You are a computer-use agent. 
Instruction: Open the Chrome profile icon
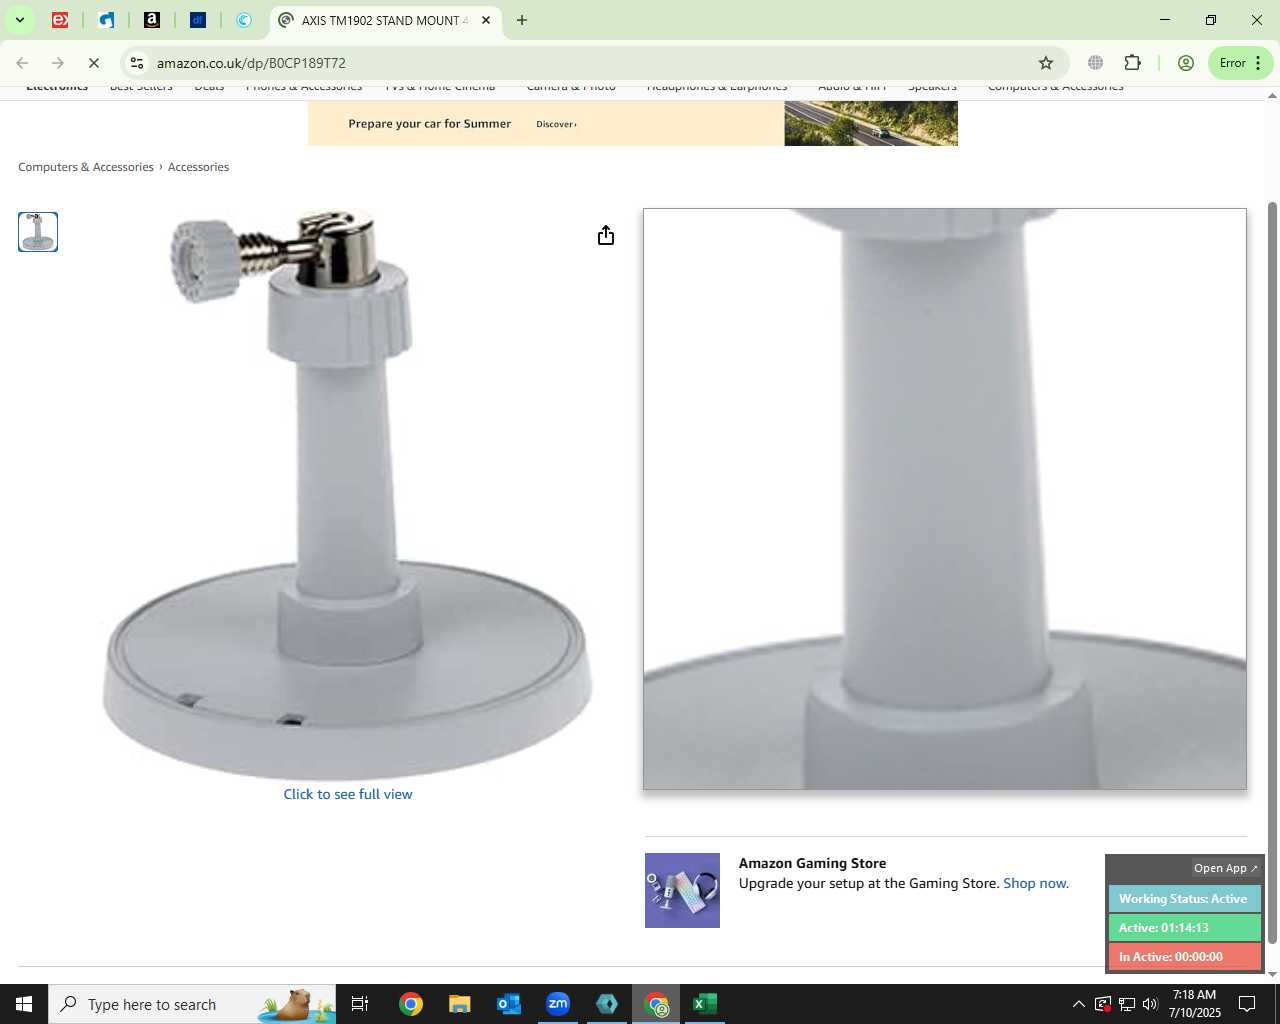tap(1186, 63)
